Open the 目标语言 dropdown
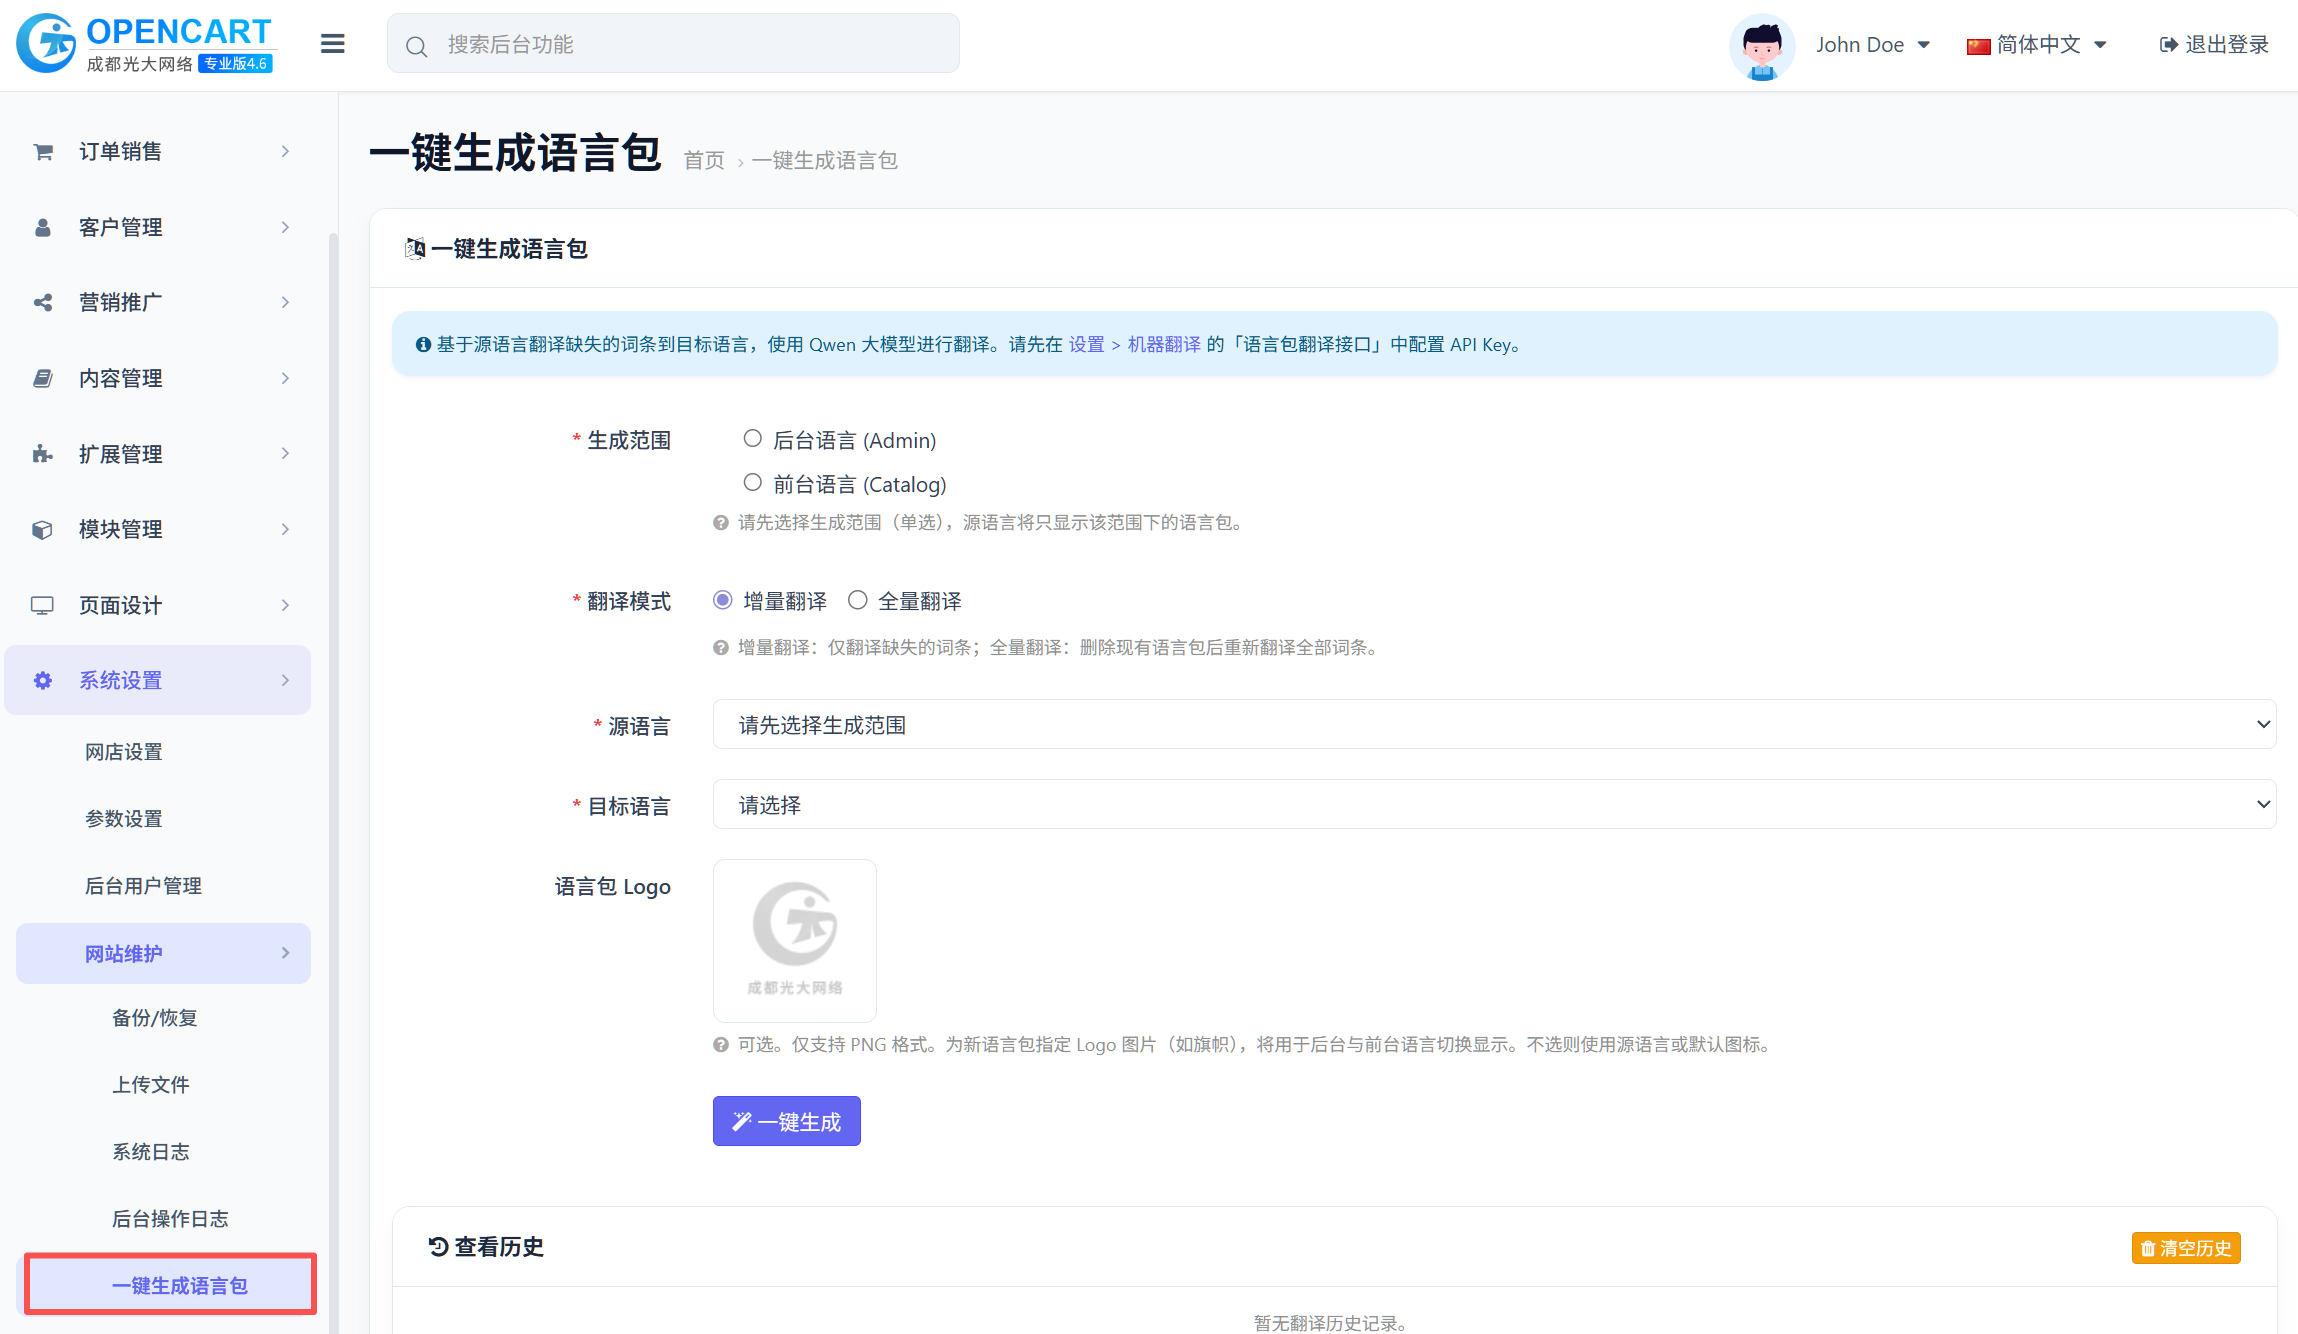 point(1493,804)
